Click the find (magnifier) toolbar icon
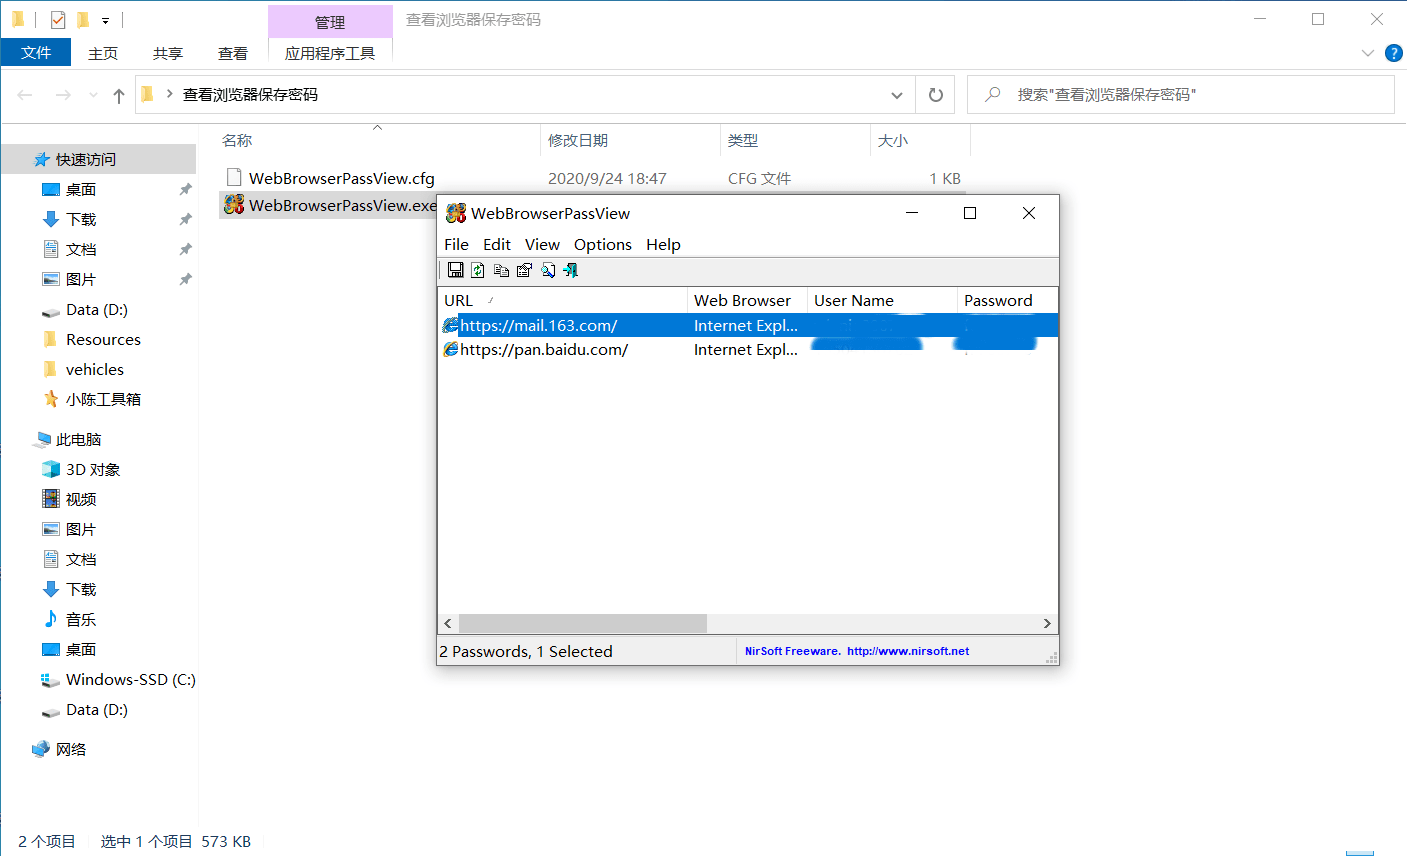Viewport: 1407px width, 856px height. [548, 270]
